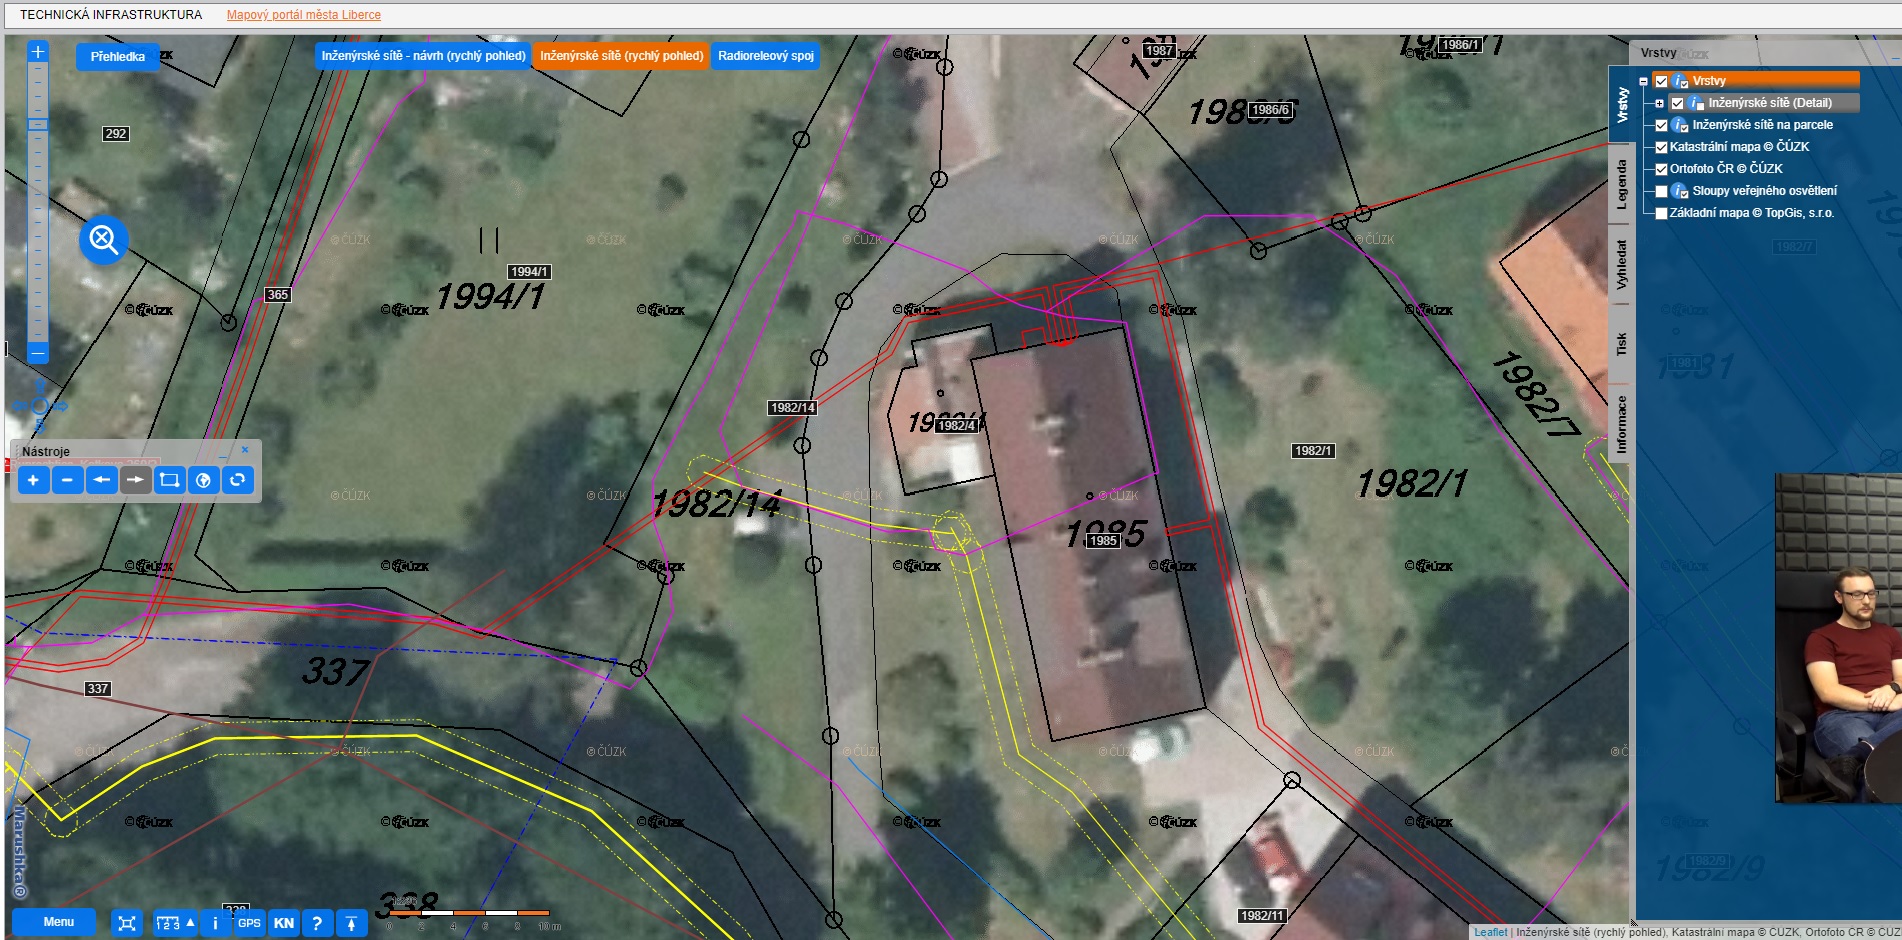
Task: Select orange Inženýrské sítě (rychlý pohled) tab
Action: [621, 56]
